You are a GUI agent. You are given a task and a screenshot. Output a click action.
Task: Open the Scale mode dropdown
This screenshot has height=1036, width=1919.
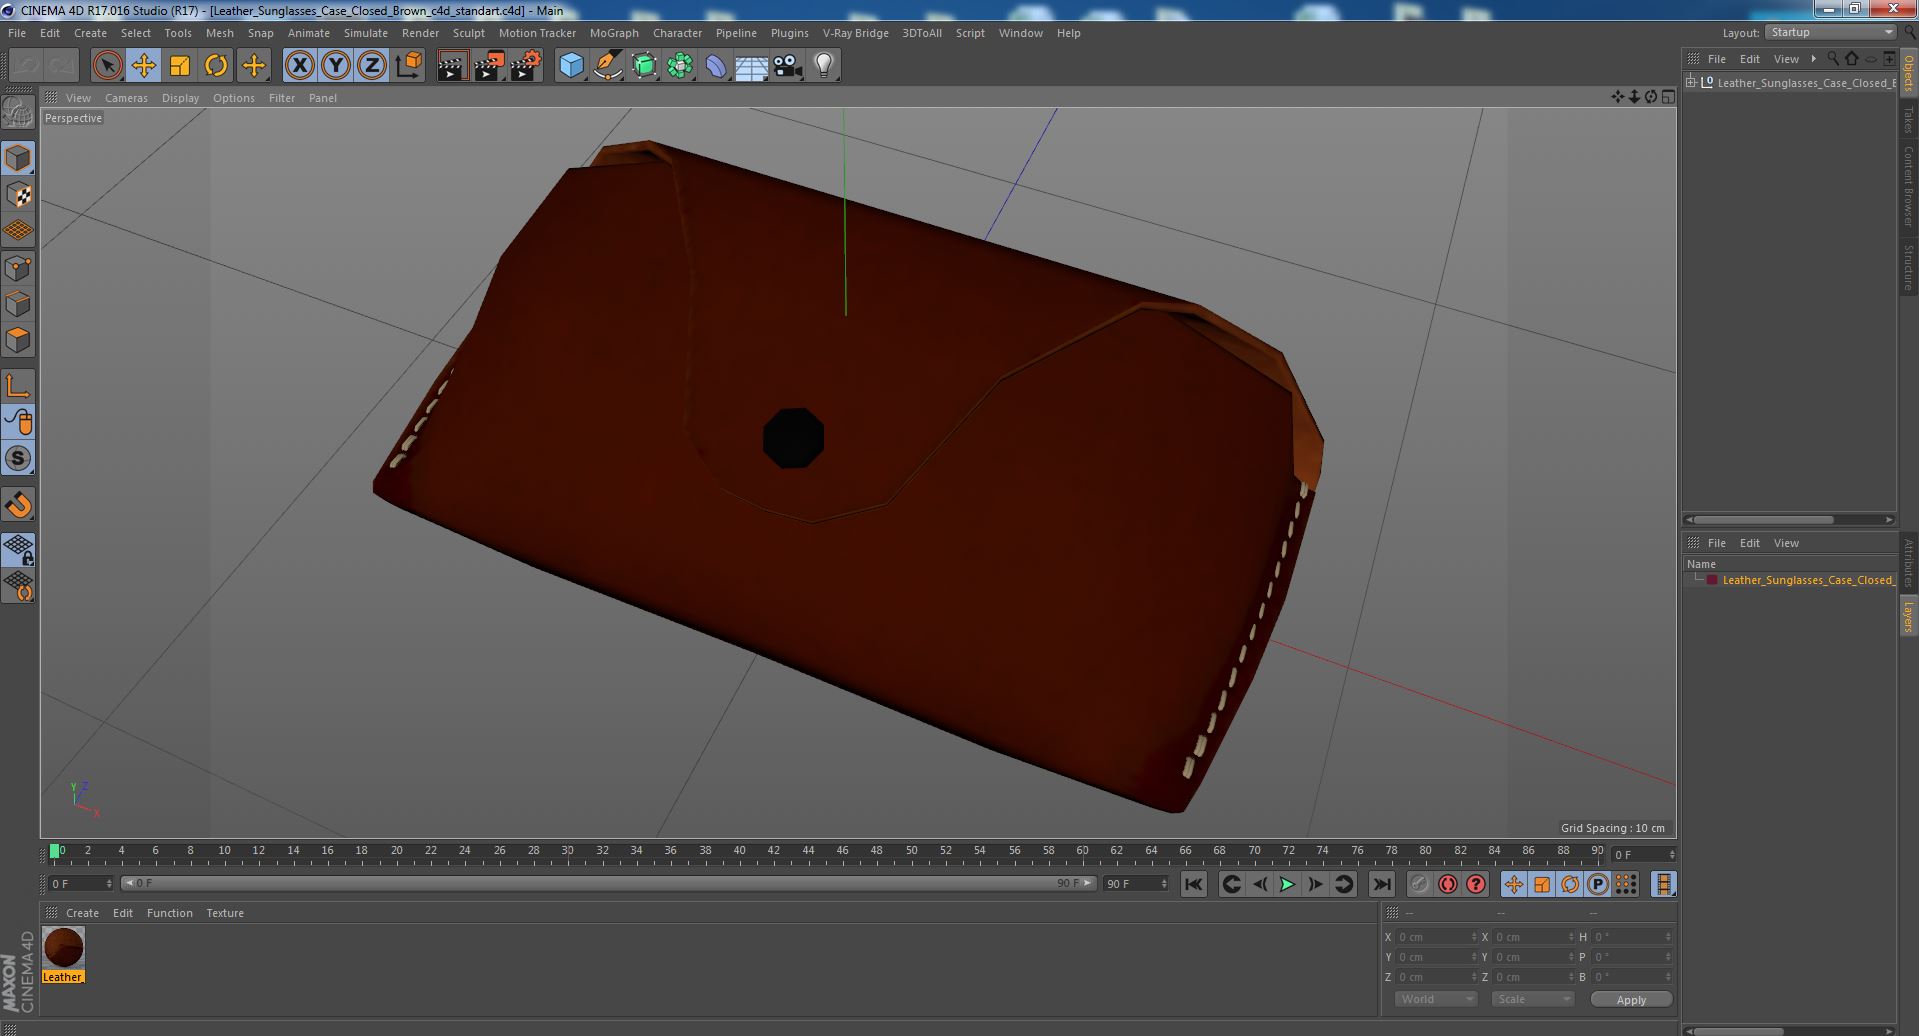pyautogui.click(x=1532, y=999)
